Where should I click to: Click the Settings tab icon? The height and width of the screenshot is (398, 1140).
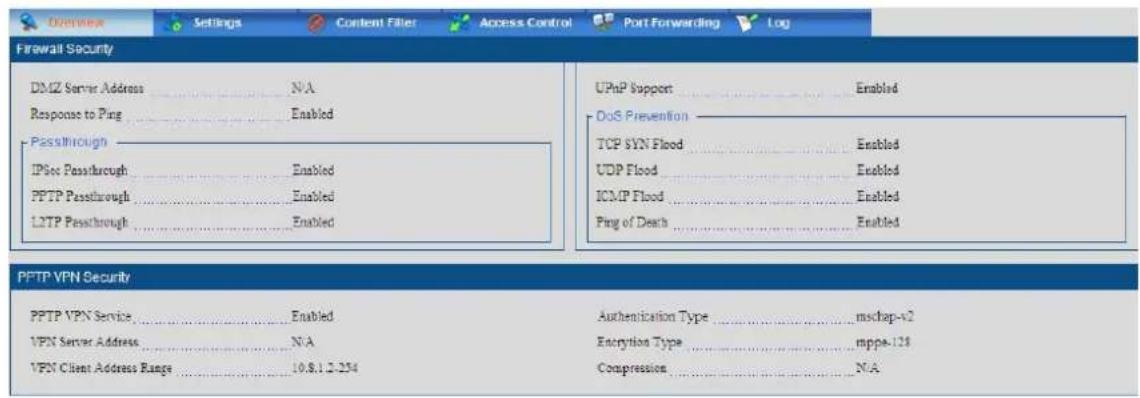[173, 24]
